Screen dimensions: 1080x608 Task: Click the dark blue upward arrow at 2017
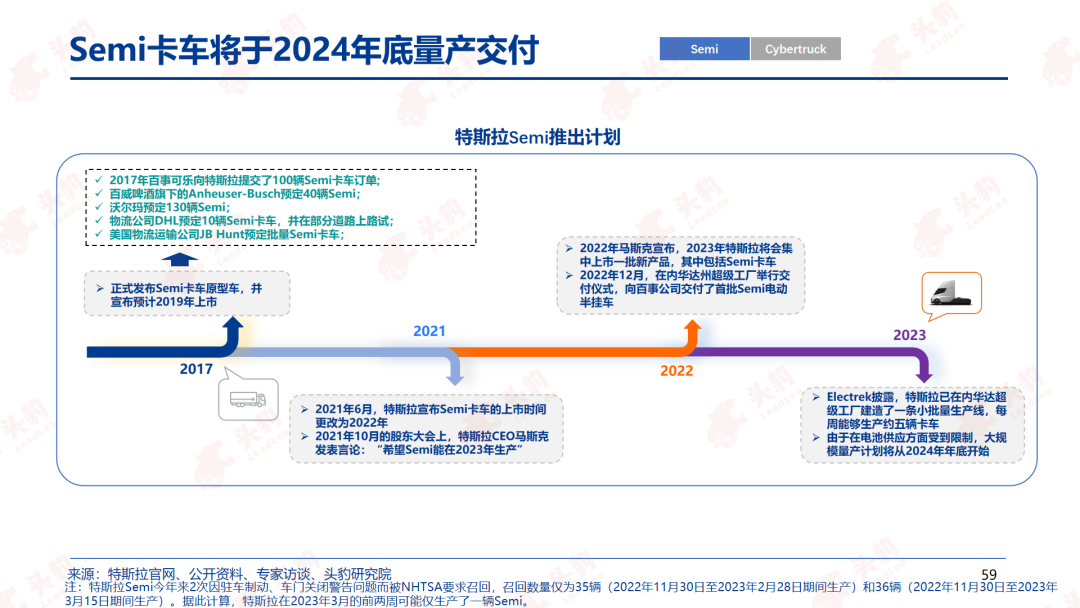tap(233, 334)
